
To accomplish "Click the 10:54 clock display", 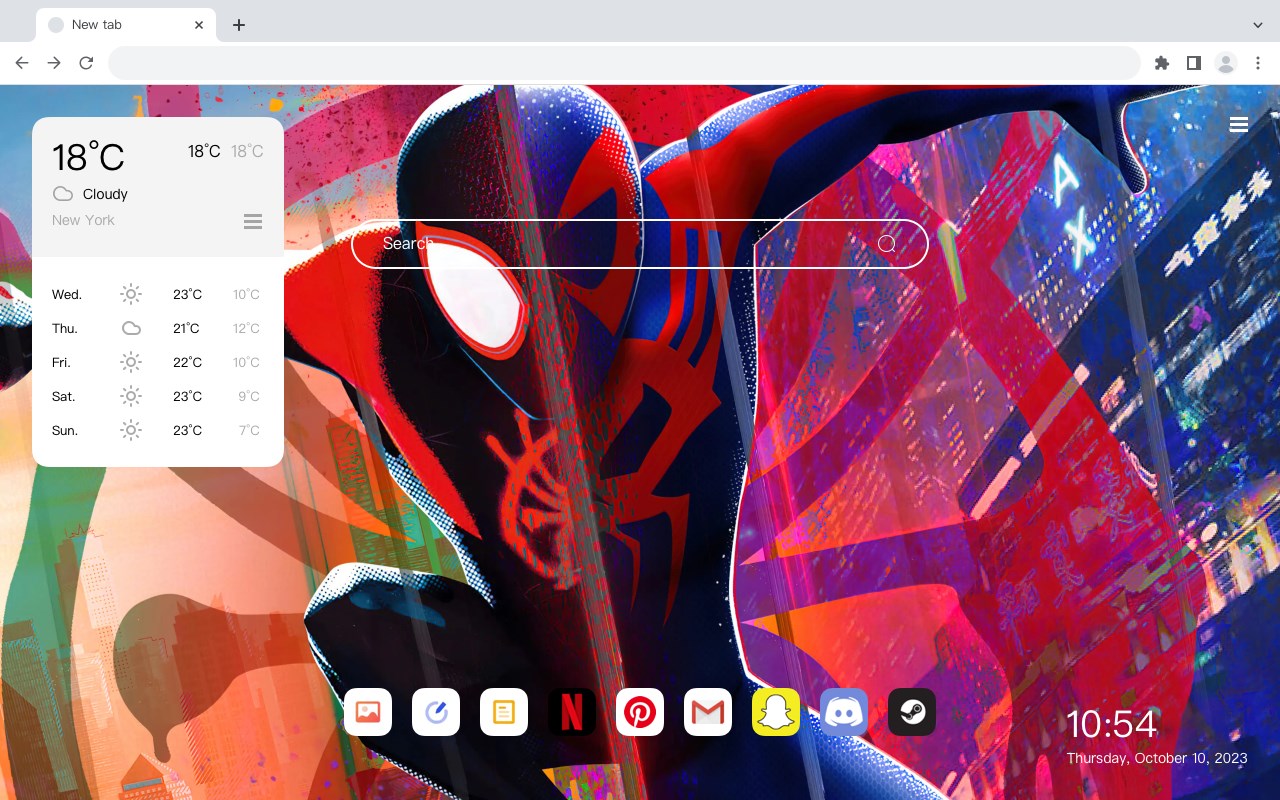I will point(1111,724).
